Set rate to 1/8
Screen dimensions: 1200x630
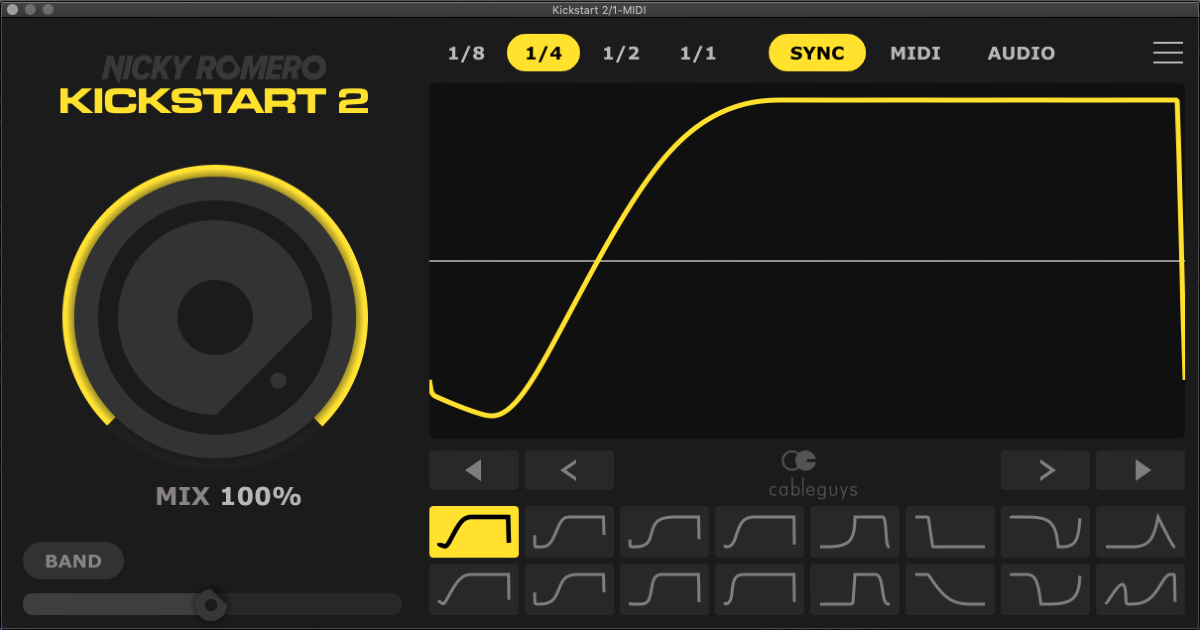466,53
